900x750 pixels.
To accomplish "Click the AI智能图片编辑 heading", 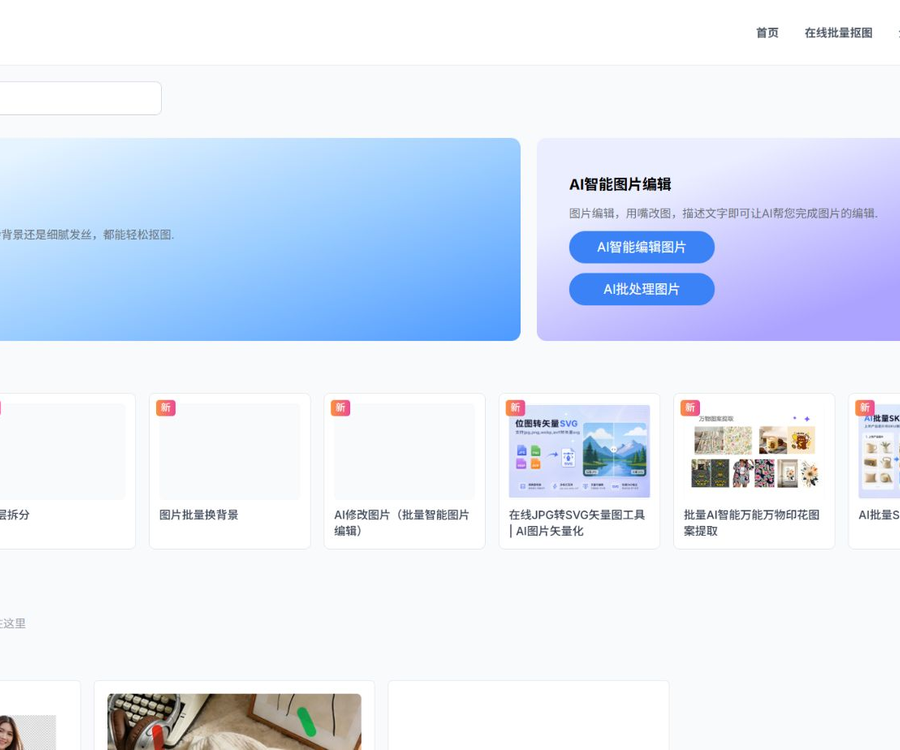I will (620, 184).
